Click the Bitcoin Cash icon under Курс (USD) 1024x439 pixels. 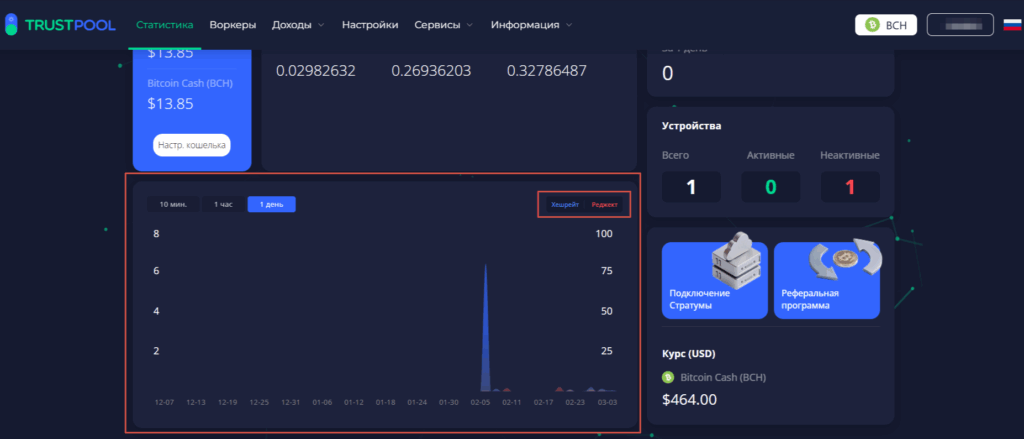point(668,378)
